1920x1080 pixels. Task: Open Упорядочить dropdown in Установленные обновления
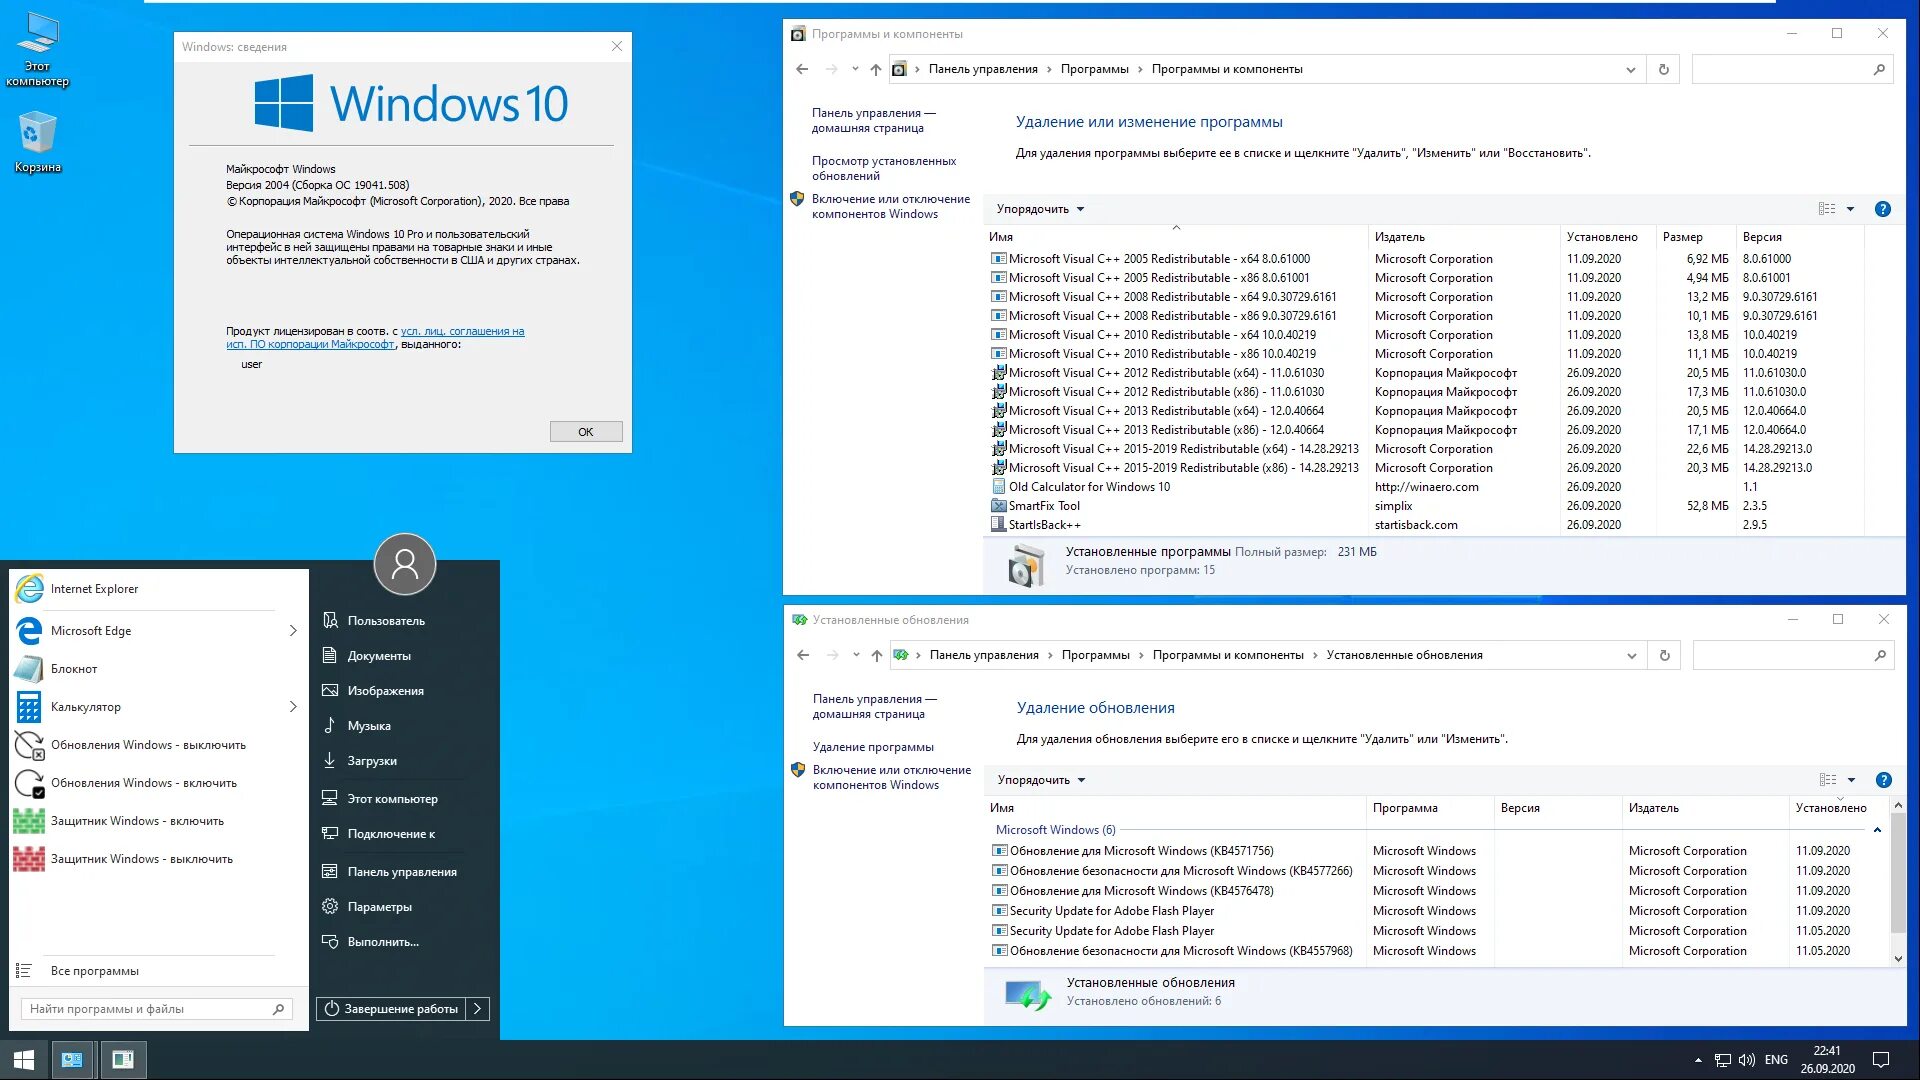(x=1041, y=780)
